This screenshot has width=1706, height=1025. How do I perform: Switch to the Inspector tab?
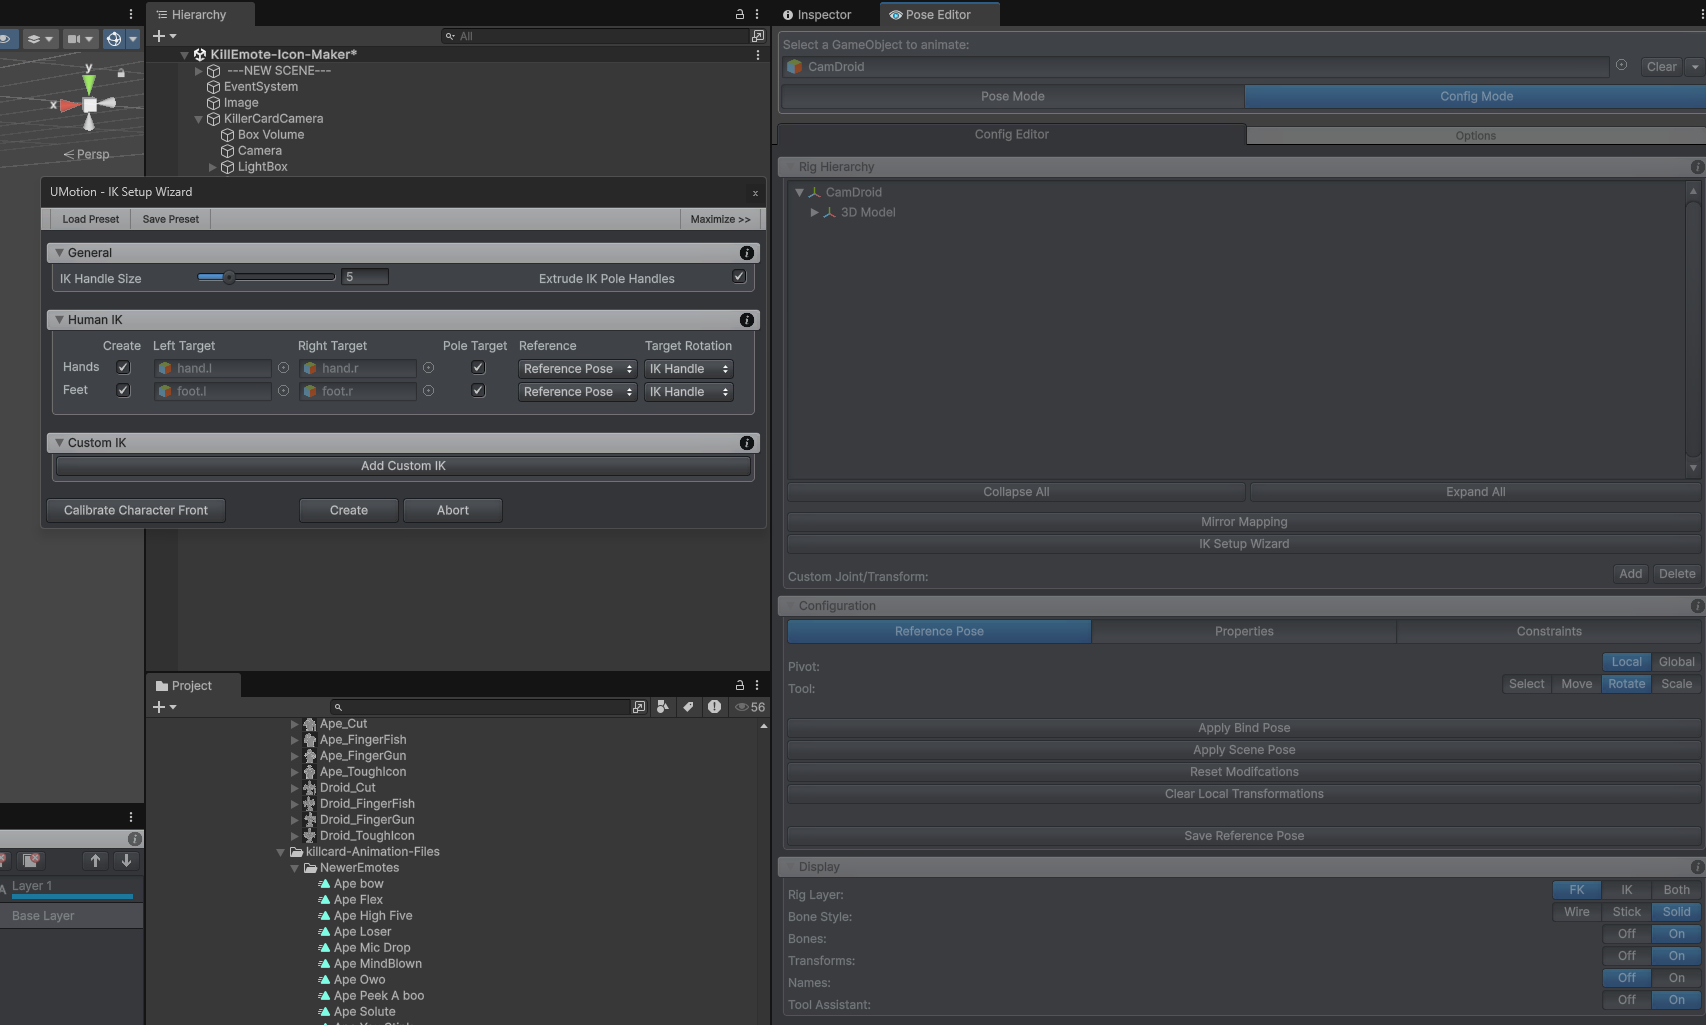tap(816, 14)
